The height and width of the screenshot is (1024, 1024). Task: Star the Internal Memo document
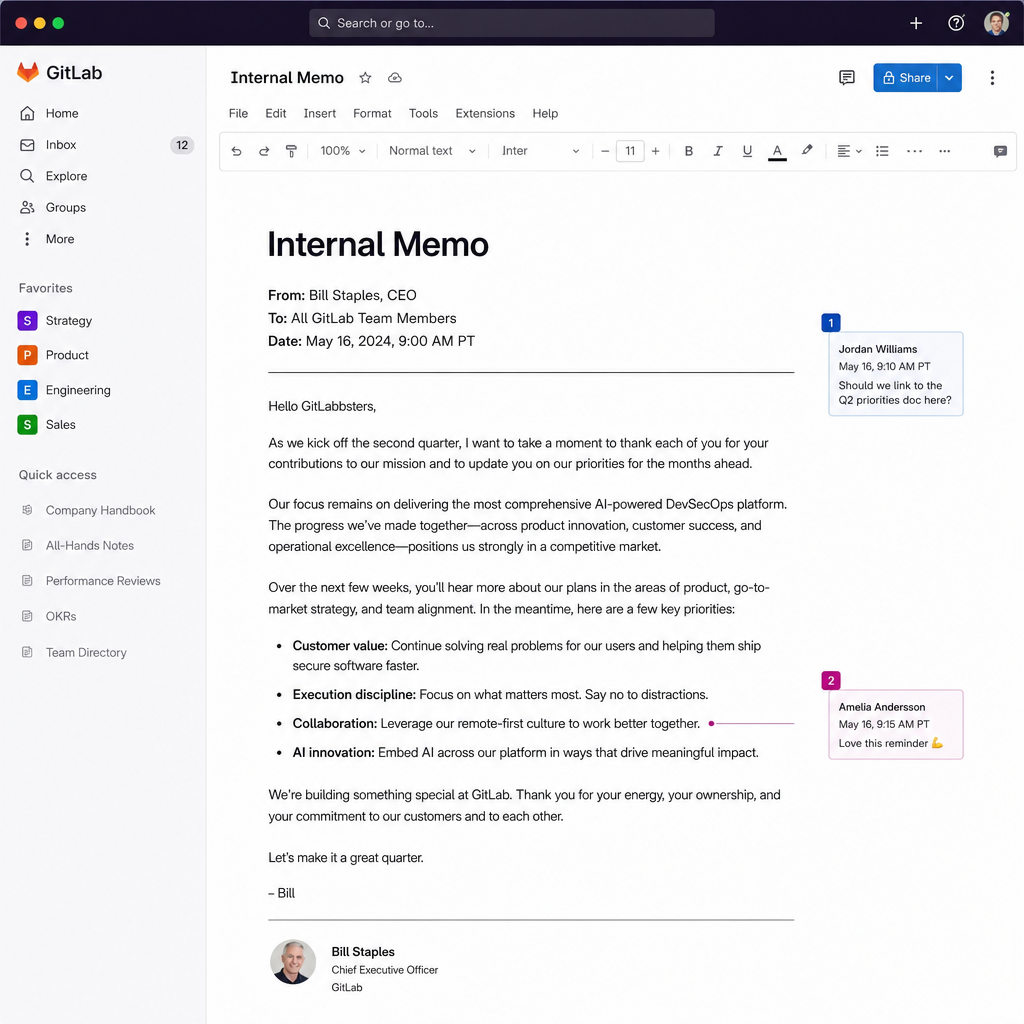tap(365, 78)
